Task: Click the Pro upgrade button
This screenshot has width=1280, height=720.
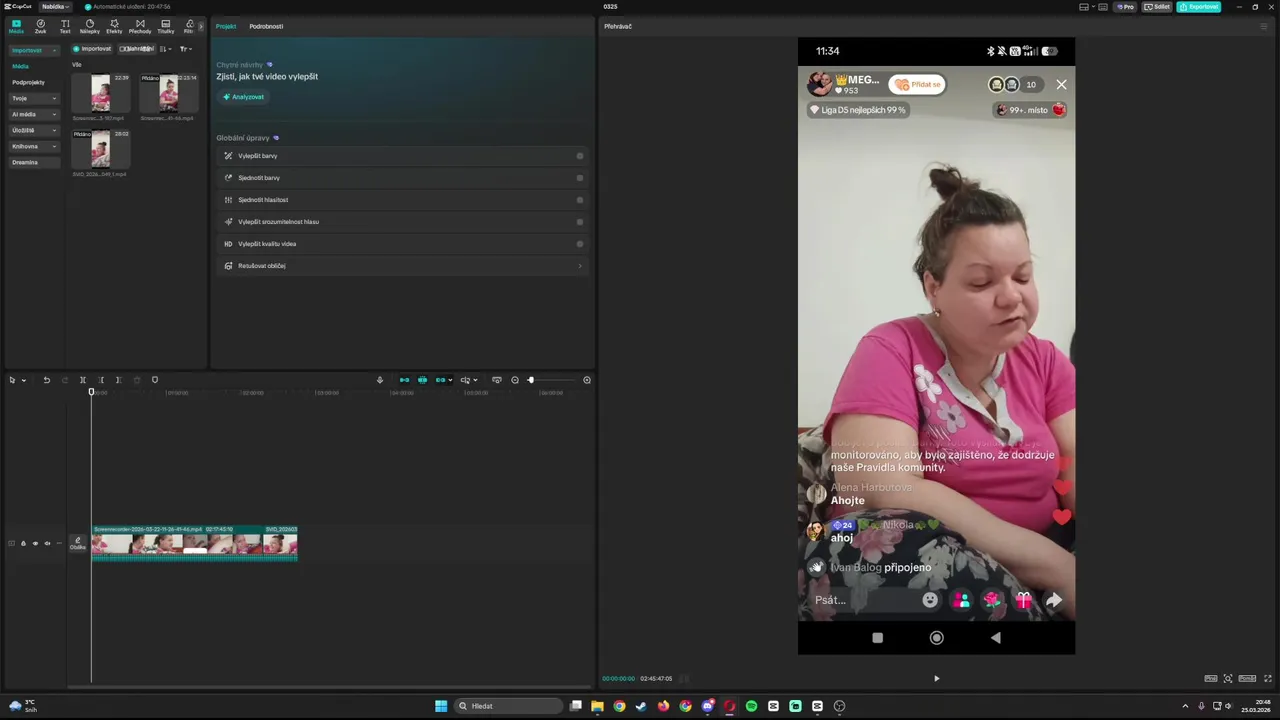Action: 1126,7
